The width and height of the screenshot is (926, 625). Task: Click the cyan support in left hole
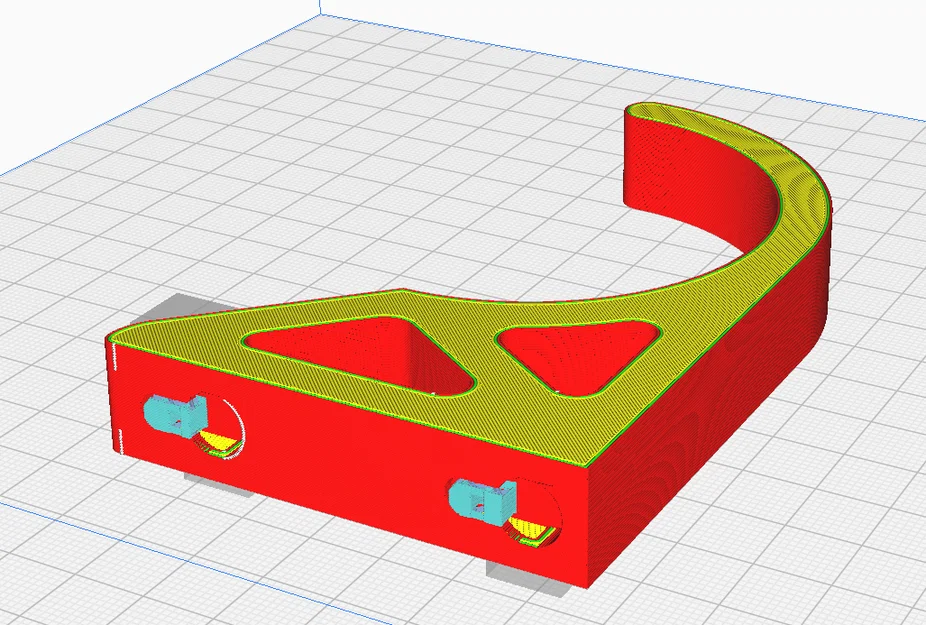[175, 415]
